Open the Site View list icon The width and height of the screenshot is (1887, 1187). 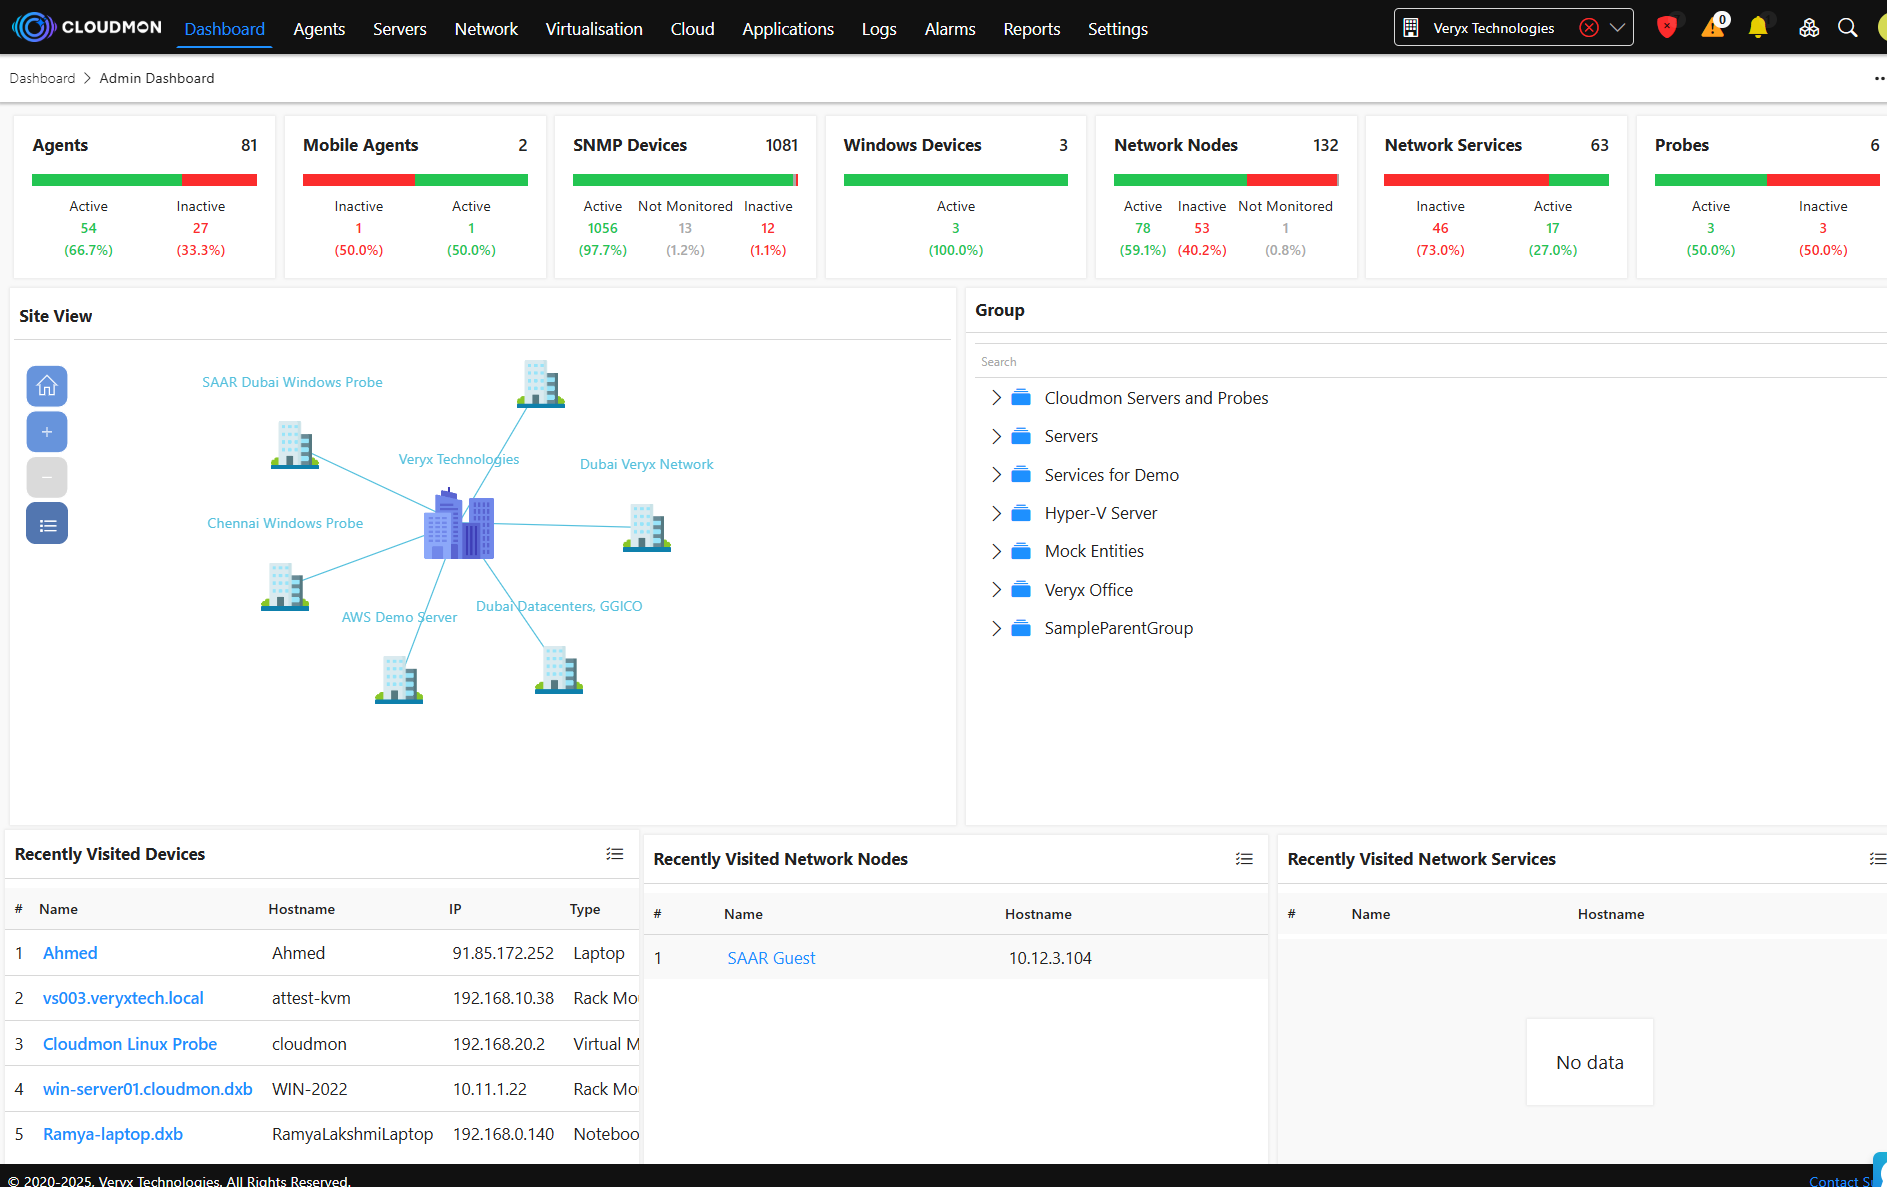[47, 524]
